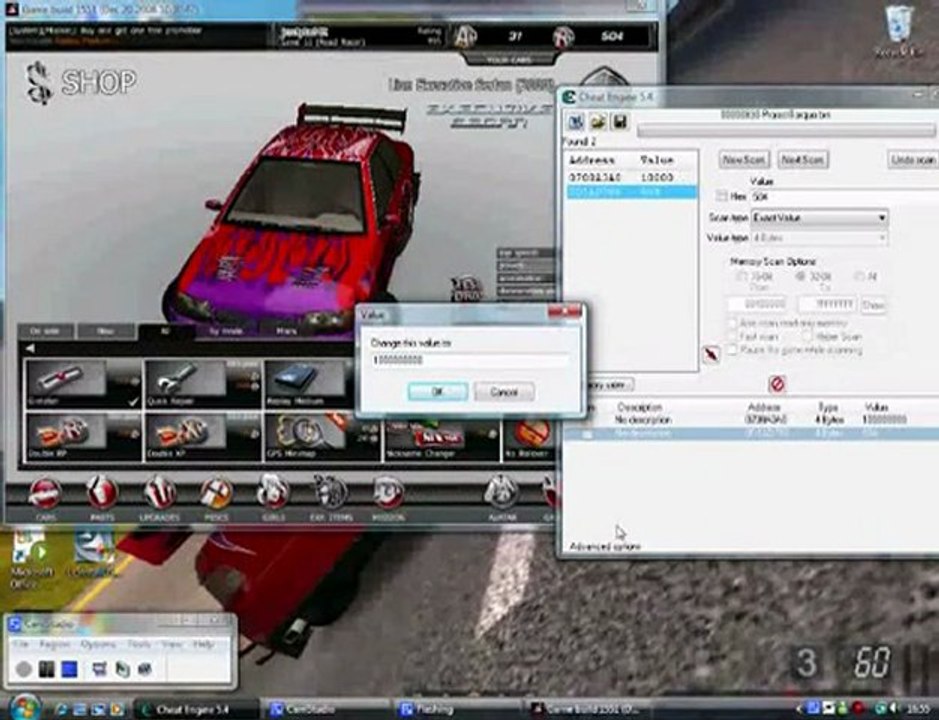
Task: Select the found address row with value 10000
Action: click(631, 177)
